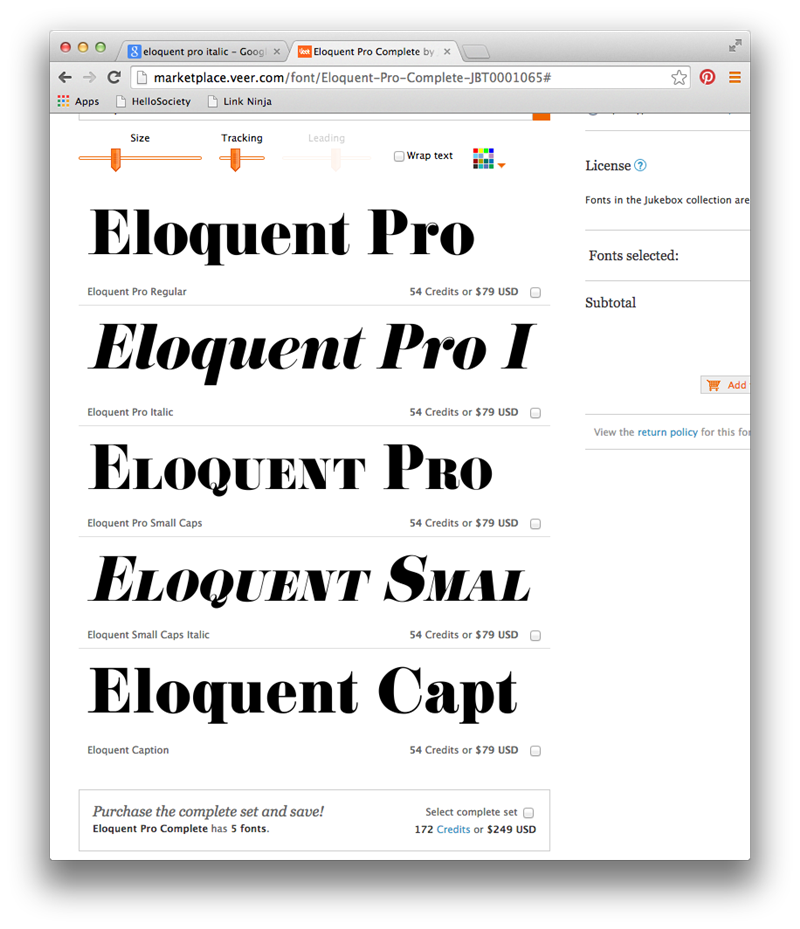Image resolution: width=800 pixels, height=929 pixels.
Task: Tick the Eloquent Small Caps Italic checkbox
Action: [536, 635]
